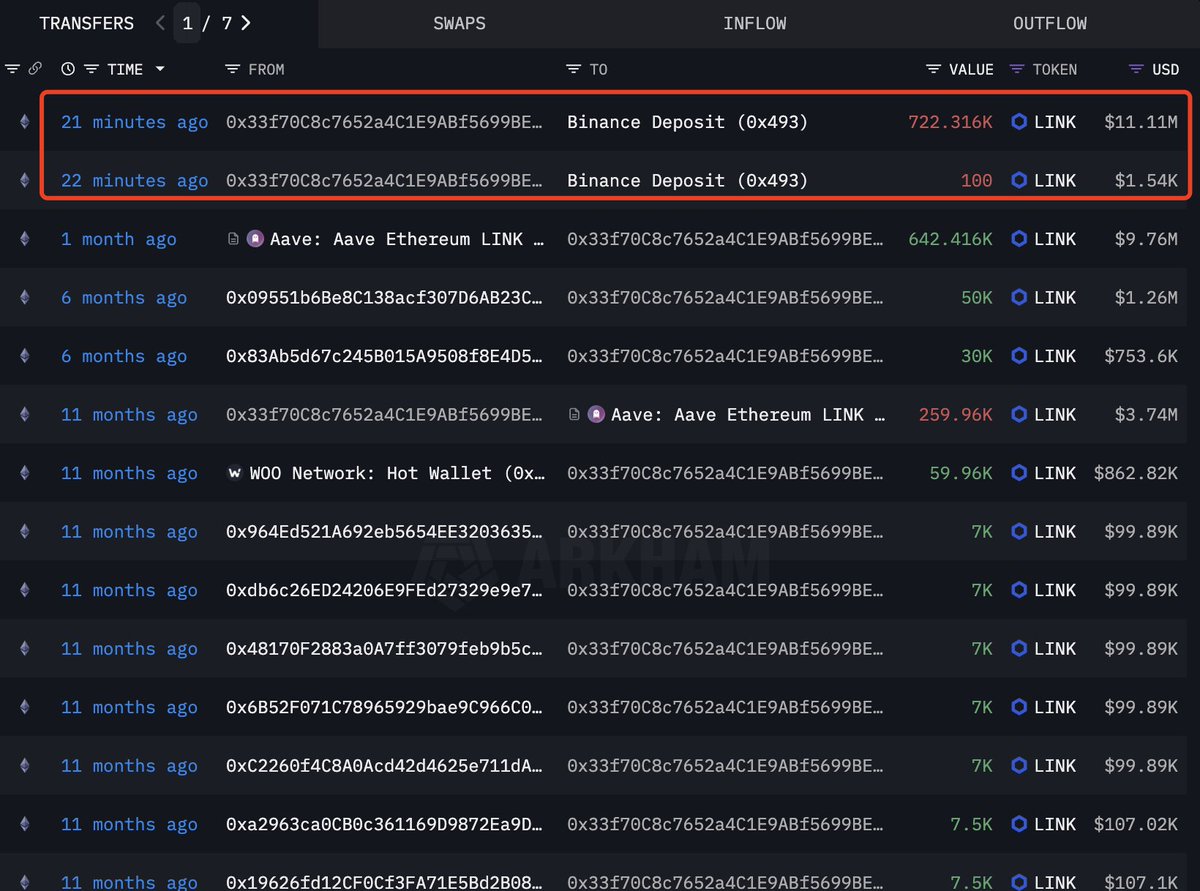Click the Ethereum icon on the 259.96K row
This screenshot has width=1200, height=891.
[25, 415]
